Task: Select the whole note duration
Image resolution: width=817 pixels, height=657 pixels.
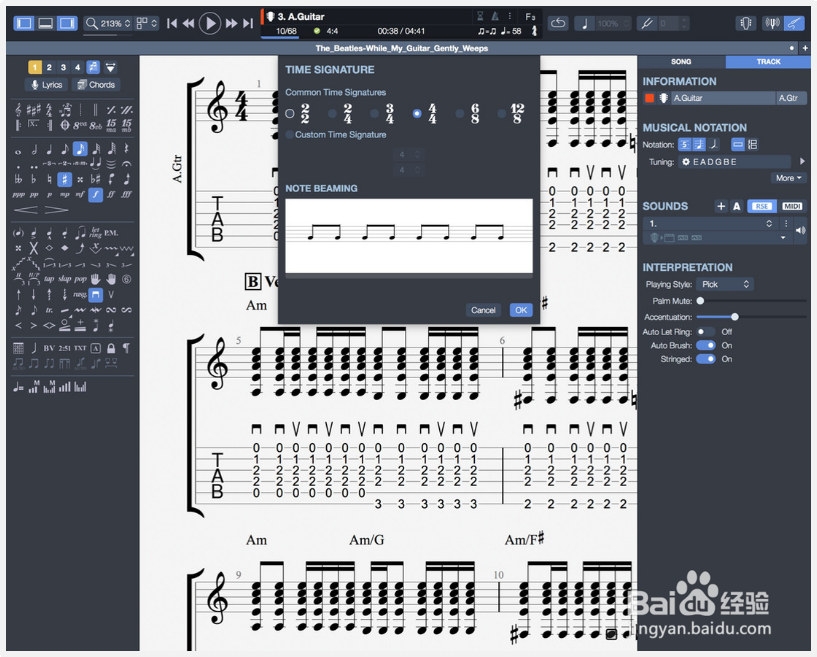Action: pyautogui.click(x=18, y=152)
